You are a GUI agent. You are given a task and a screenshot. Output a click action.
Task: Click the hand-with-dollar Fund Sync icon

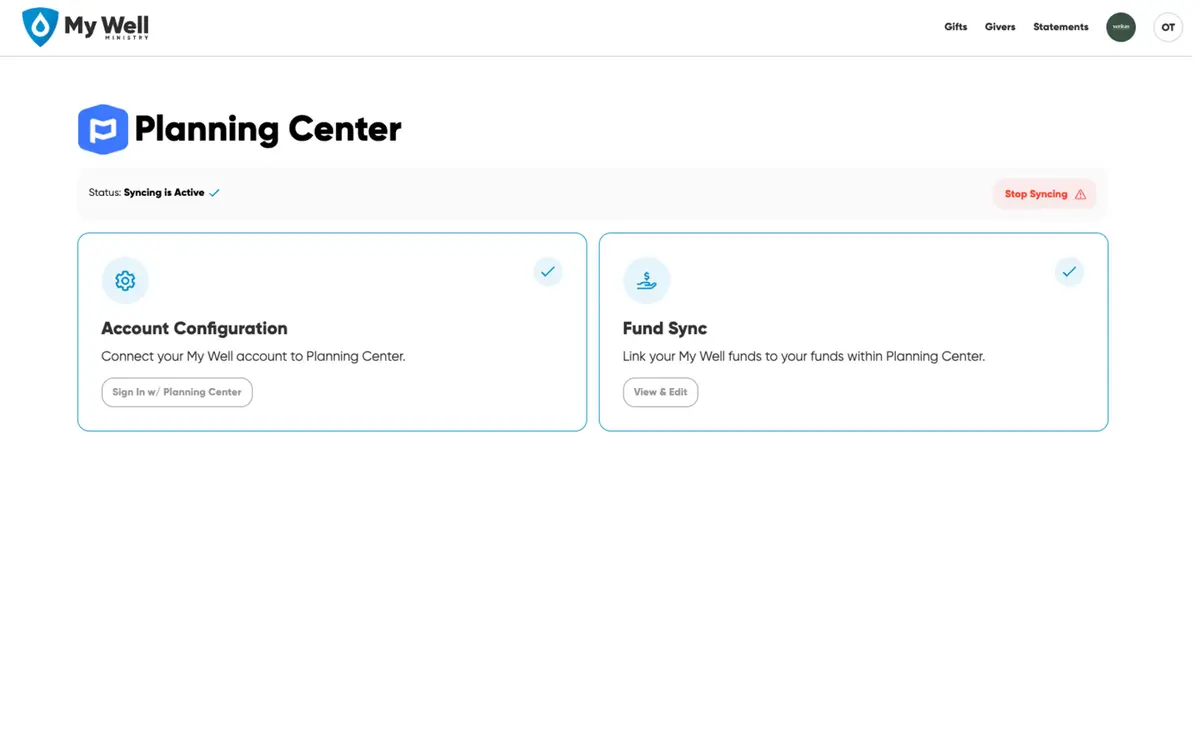[646, 281]
